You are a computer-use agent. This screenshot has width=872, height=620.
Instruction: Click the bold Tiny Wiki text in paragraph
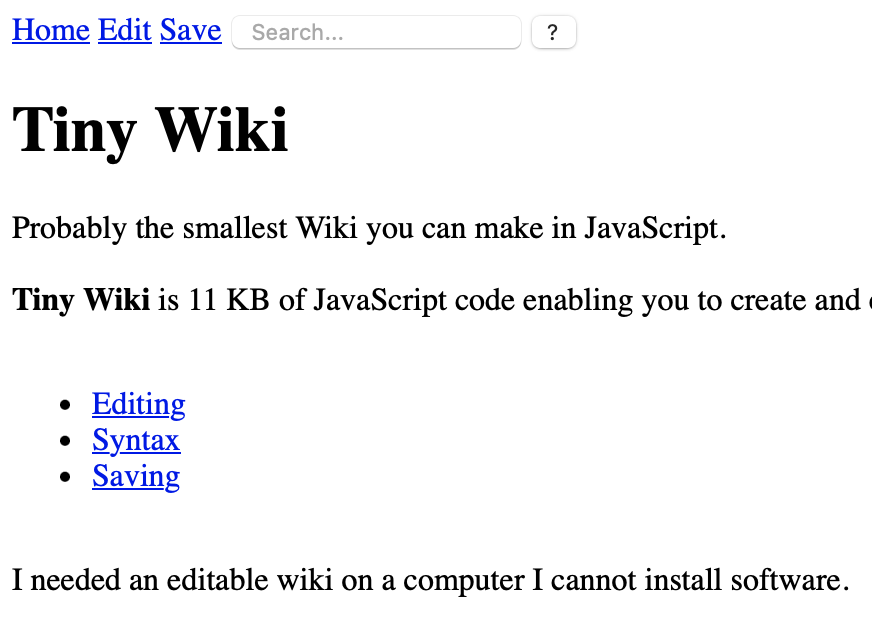coord(81,300)
